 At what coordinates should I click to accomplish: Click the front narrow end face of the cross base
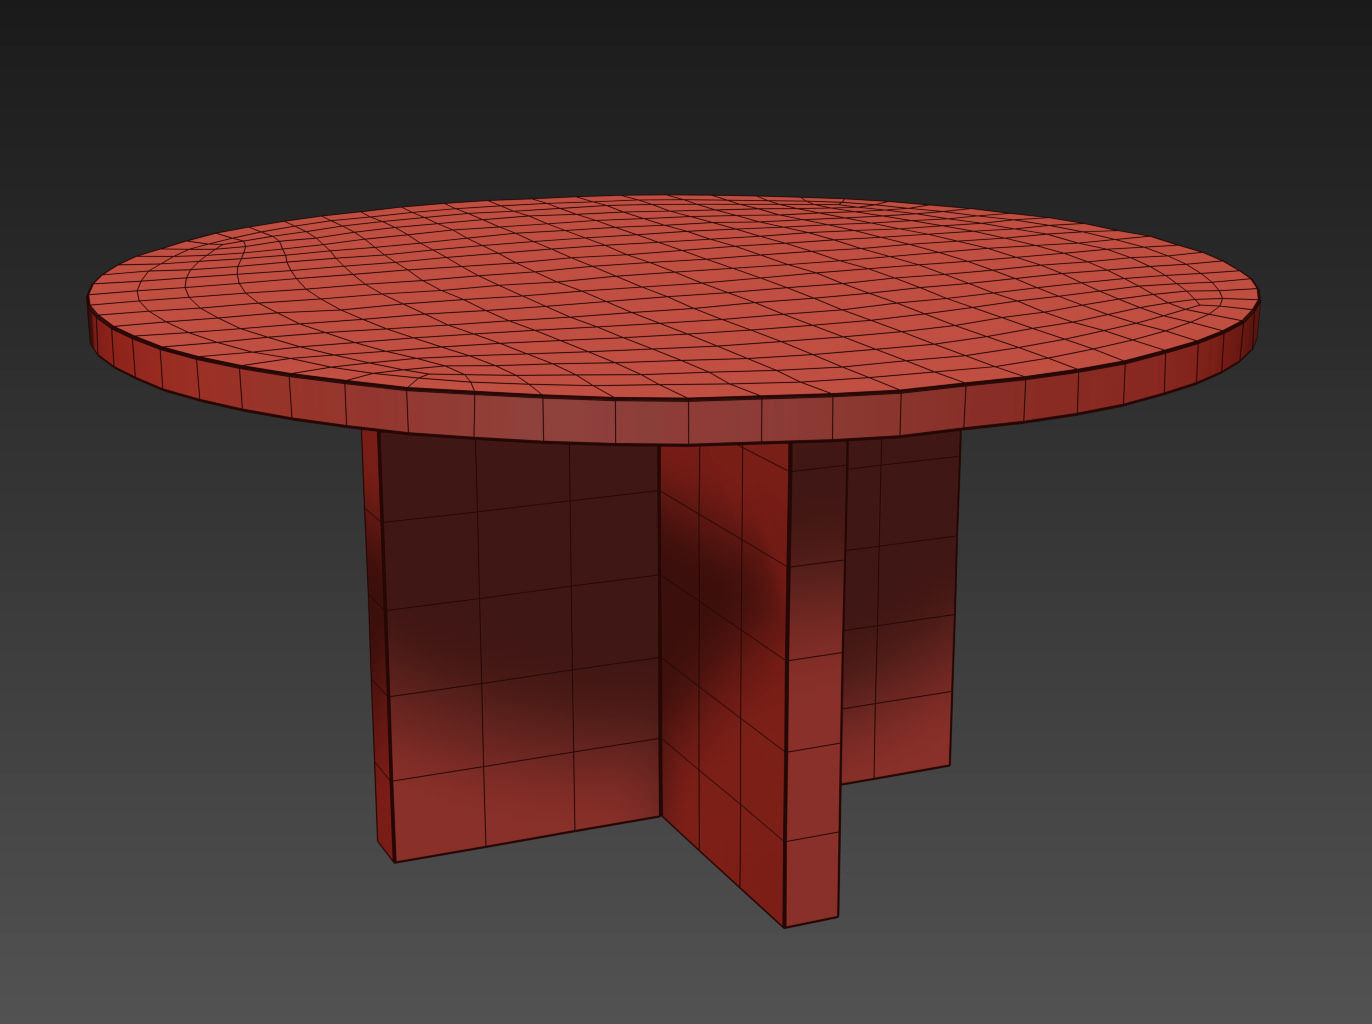click(812, 685)
